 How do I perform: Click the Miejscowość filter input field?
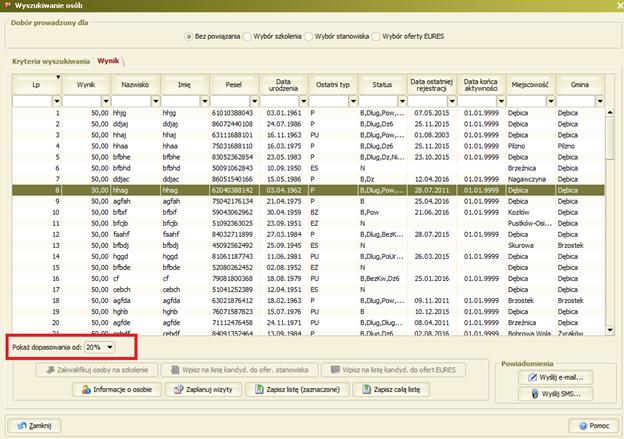point(526,101)
